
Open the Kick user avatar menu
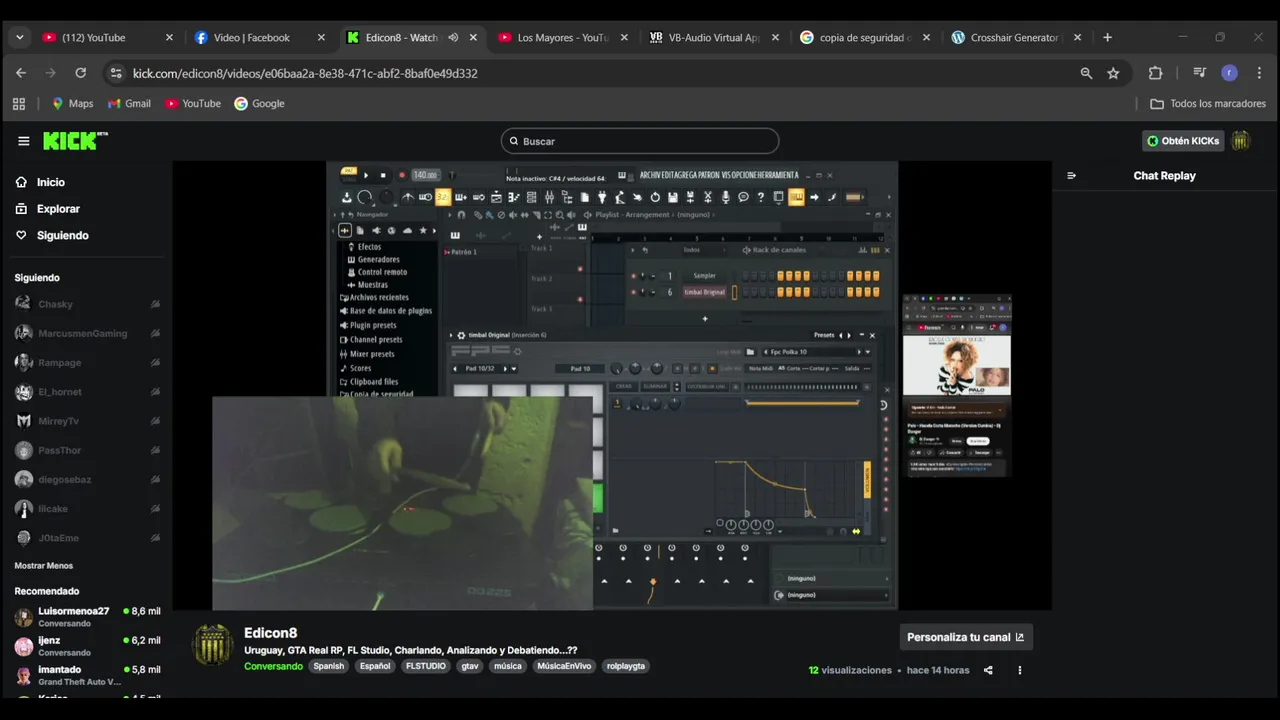pyautogui.click(x=1240, y=141)
